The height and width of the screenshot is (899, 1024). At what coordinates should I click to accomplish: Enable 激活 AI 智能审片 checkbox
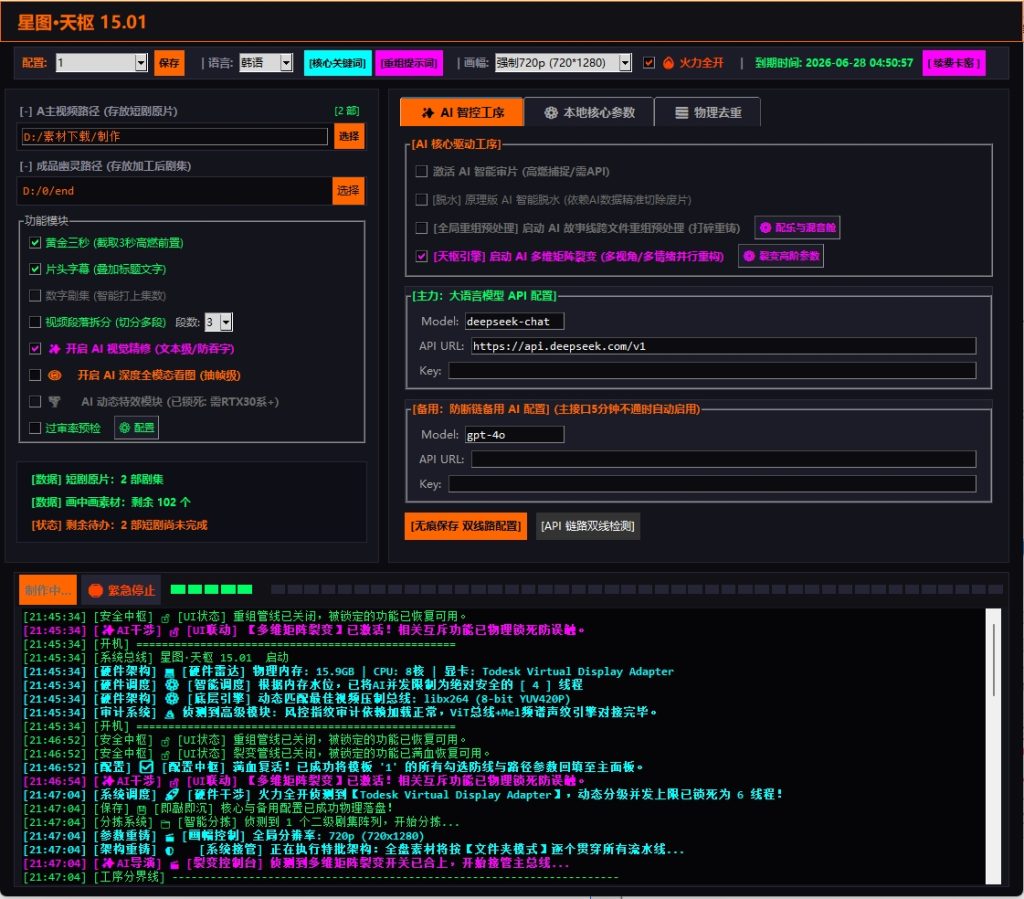click(x=421, y=171)
